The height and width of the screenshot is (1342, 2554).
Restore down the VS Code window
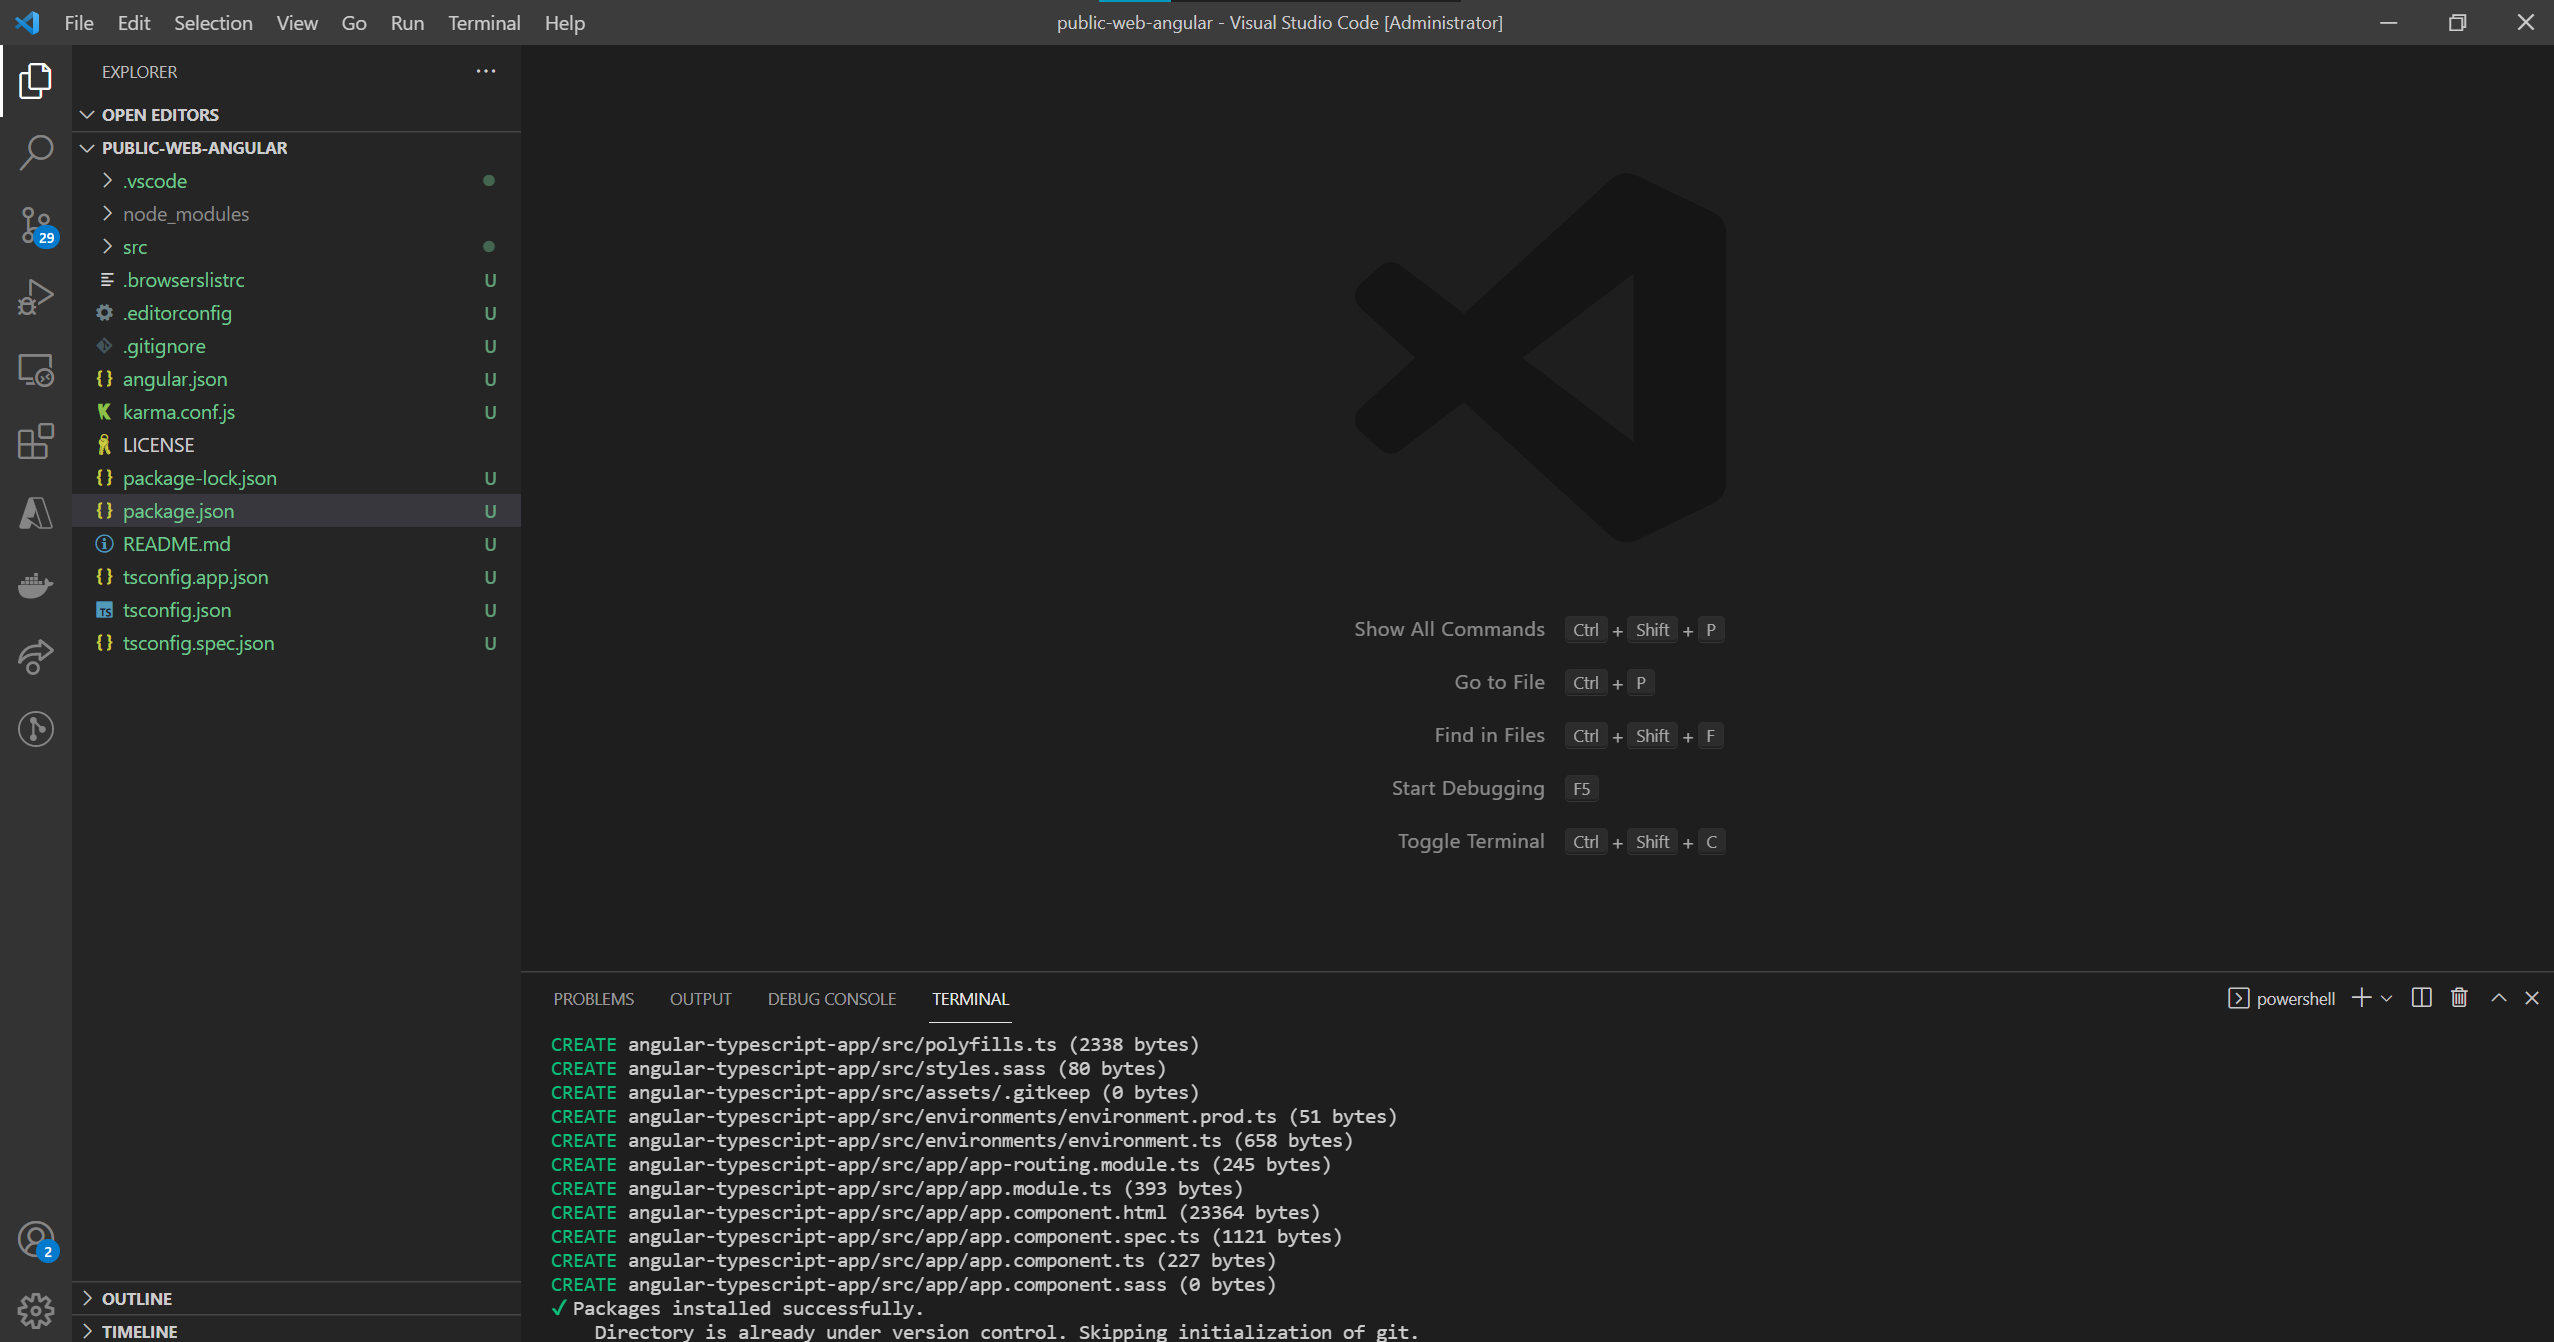coord(2457,22)
